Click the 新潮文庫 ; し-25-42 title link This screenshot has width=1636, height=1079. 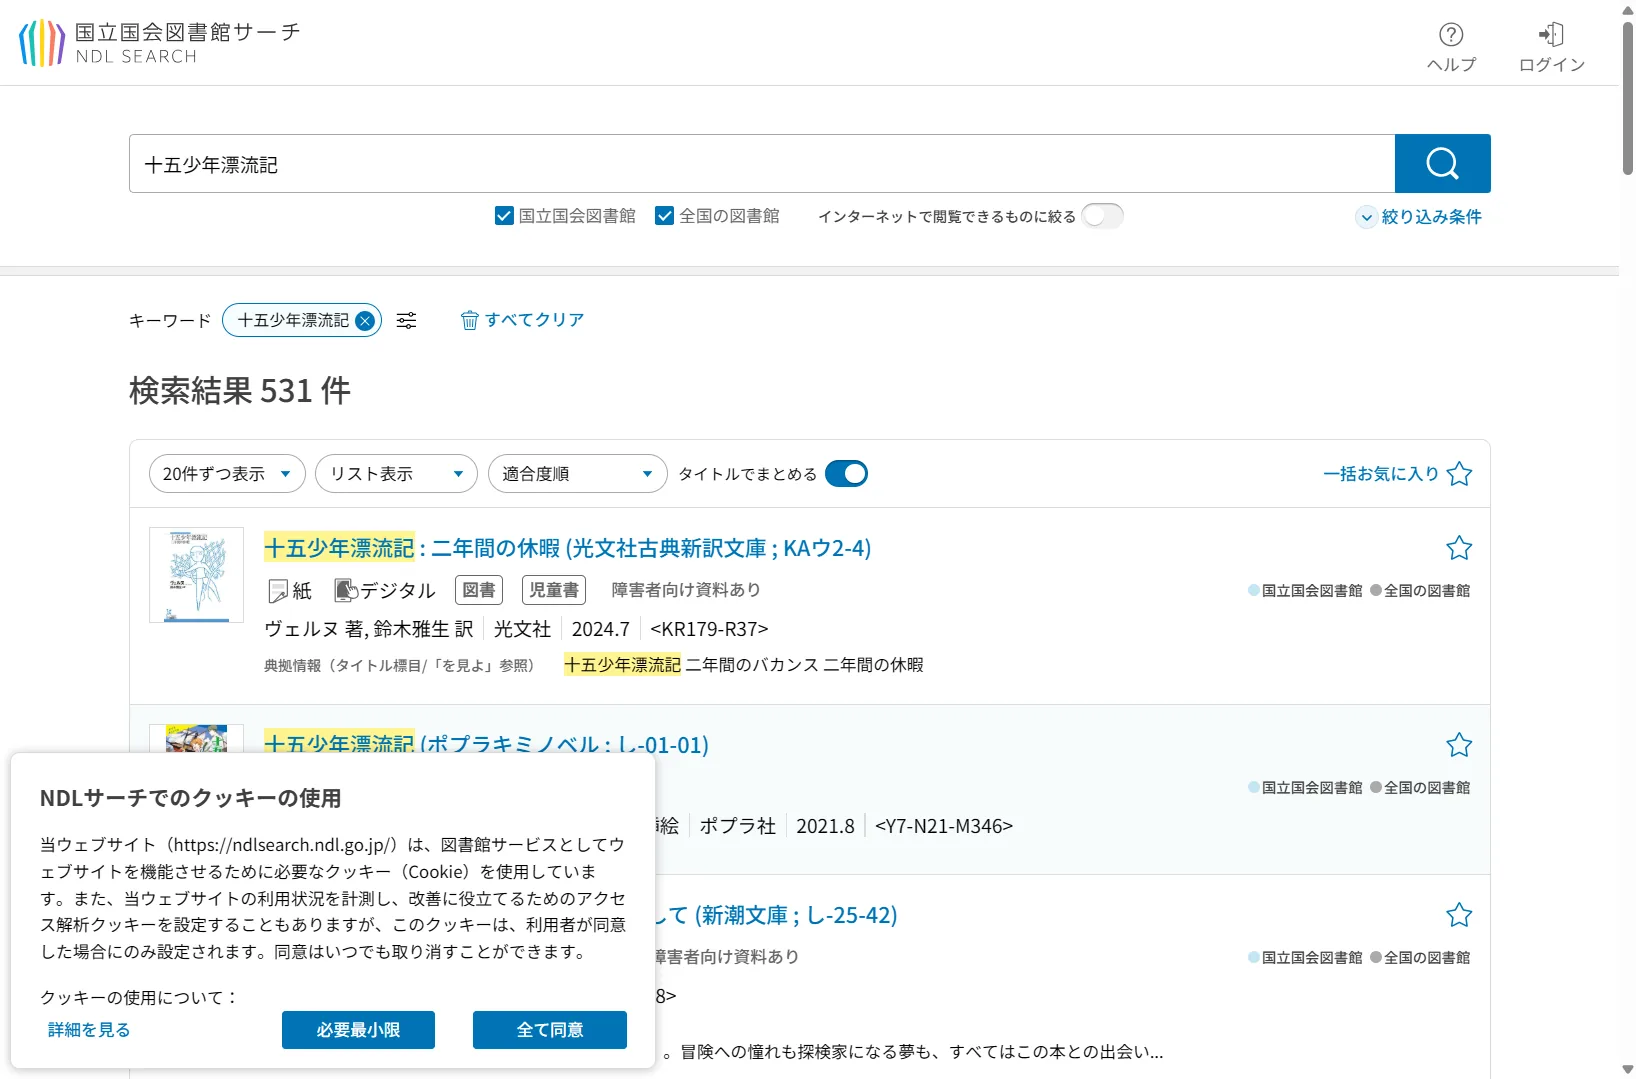point(777,915)
